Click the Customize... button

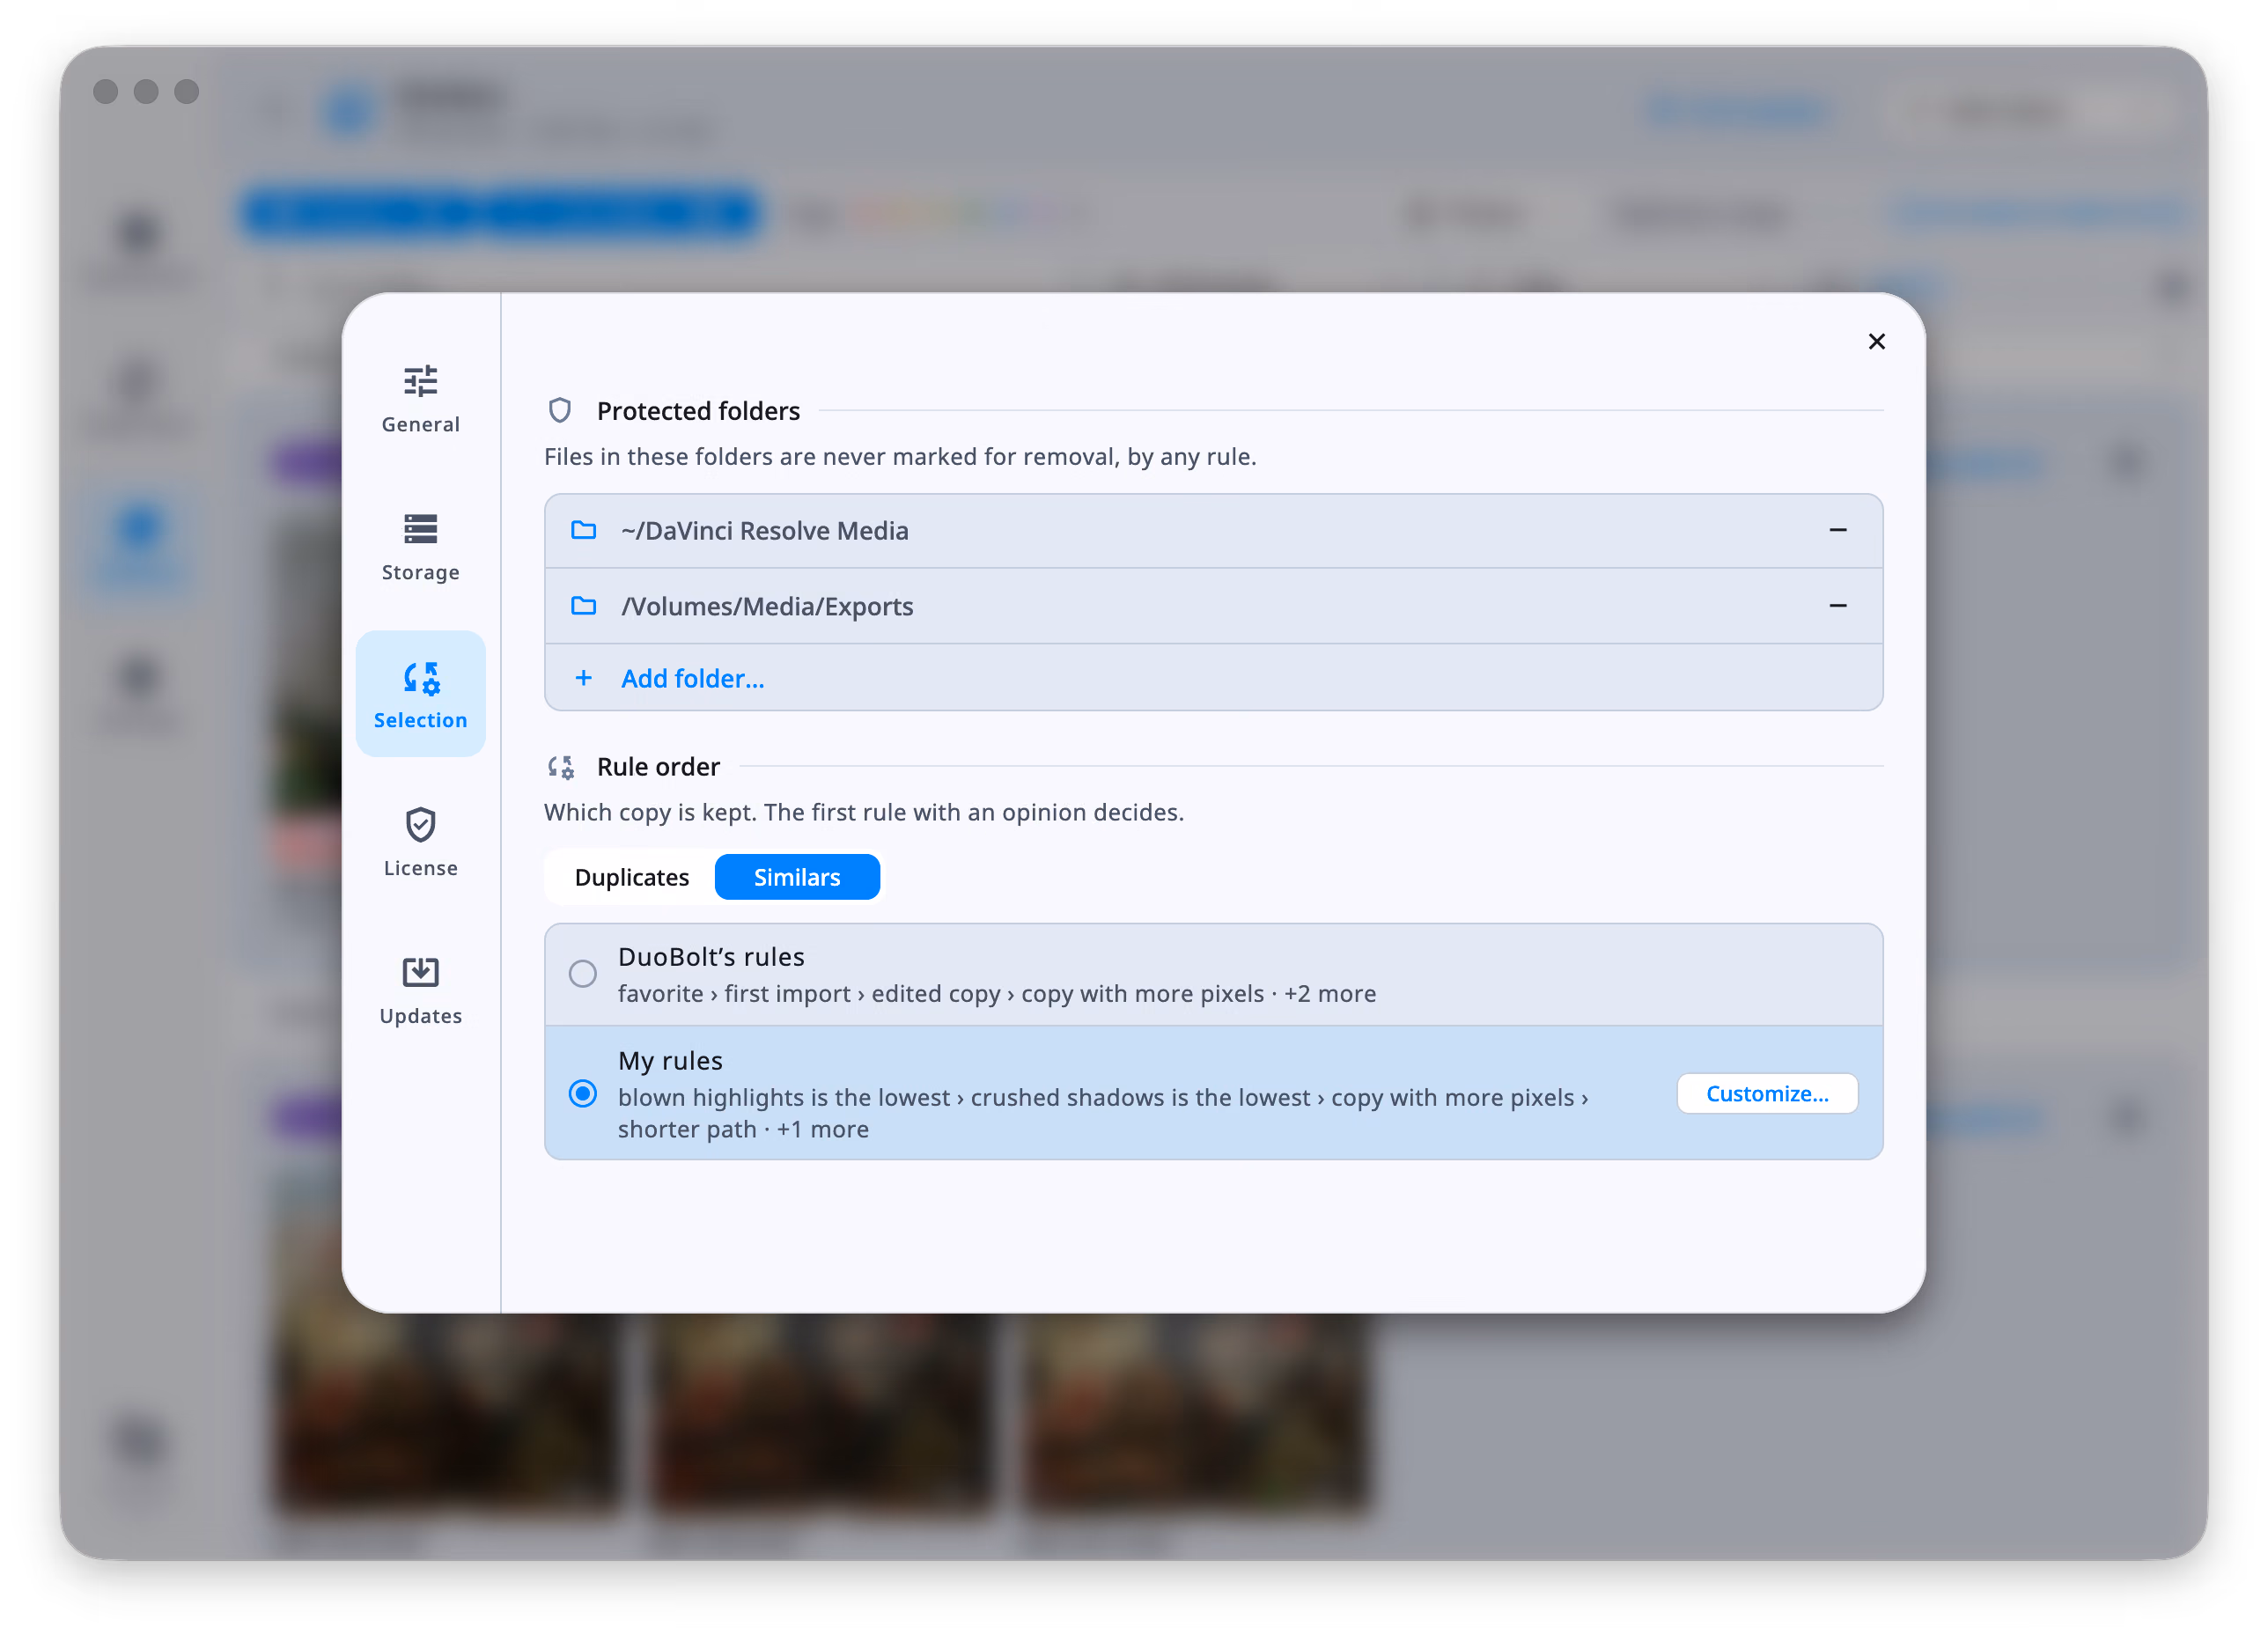[x=1766, y=1094]
